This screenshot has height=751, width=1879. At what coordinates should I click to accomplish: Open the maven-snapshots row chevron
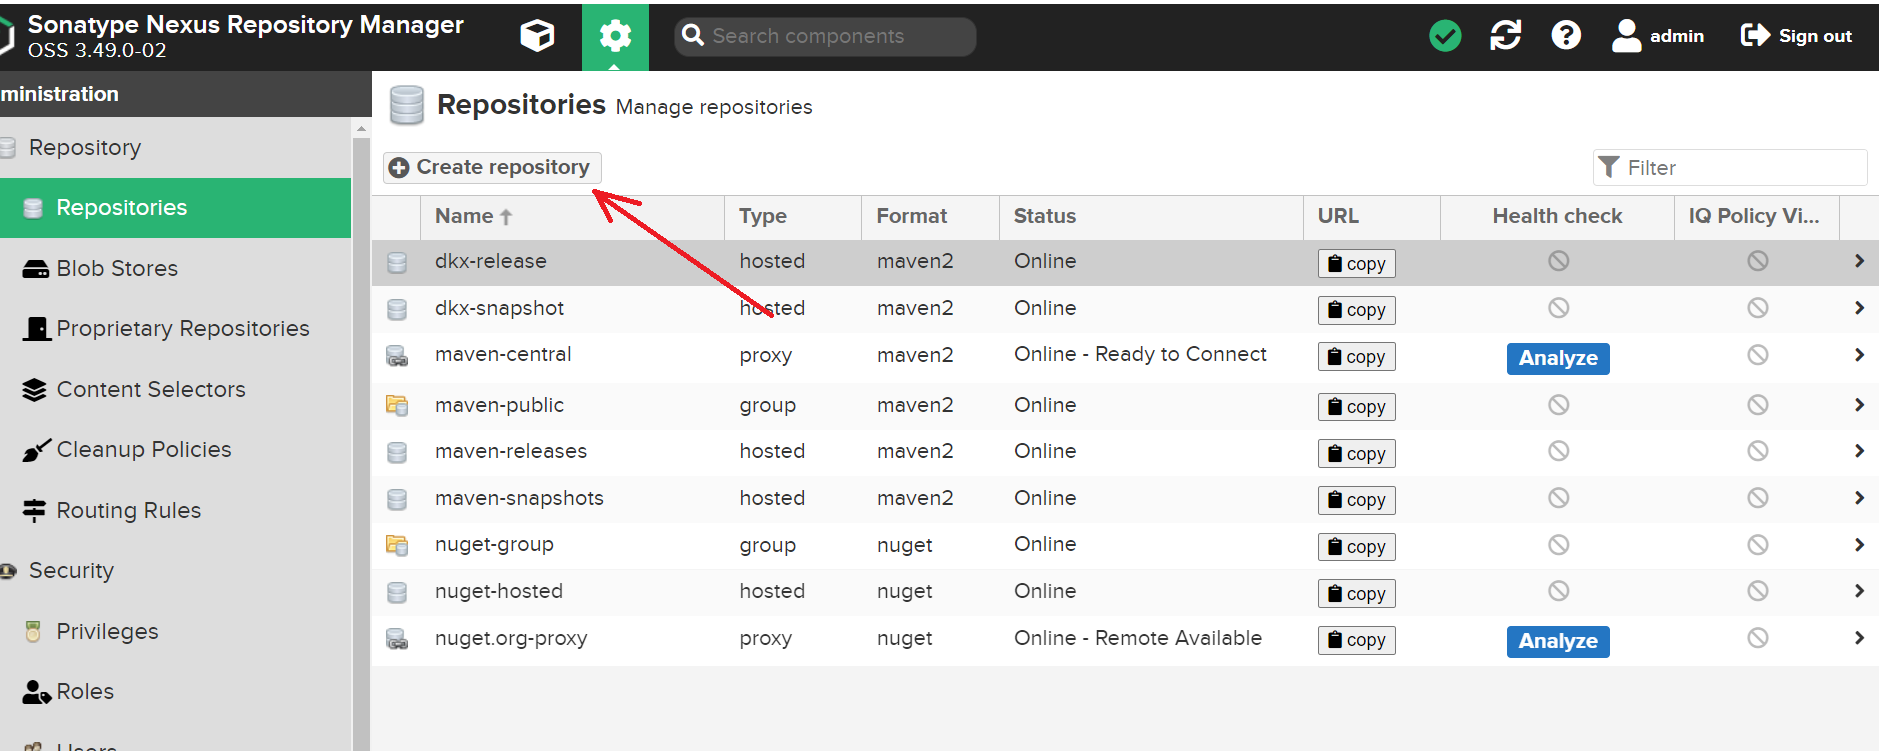1859,498
